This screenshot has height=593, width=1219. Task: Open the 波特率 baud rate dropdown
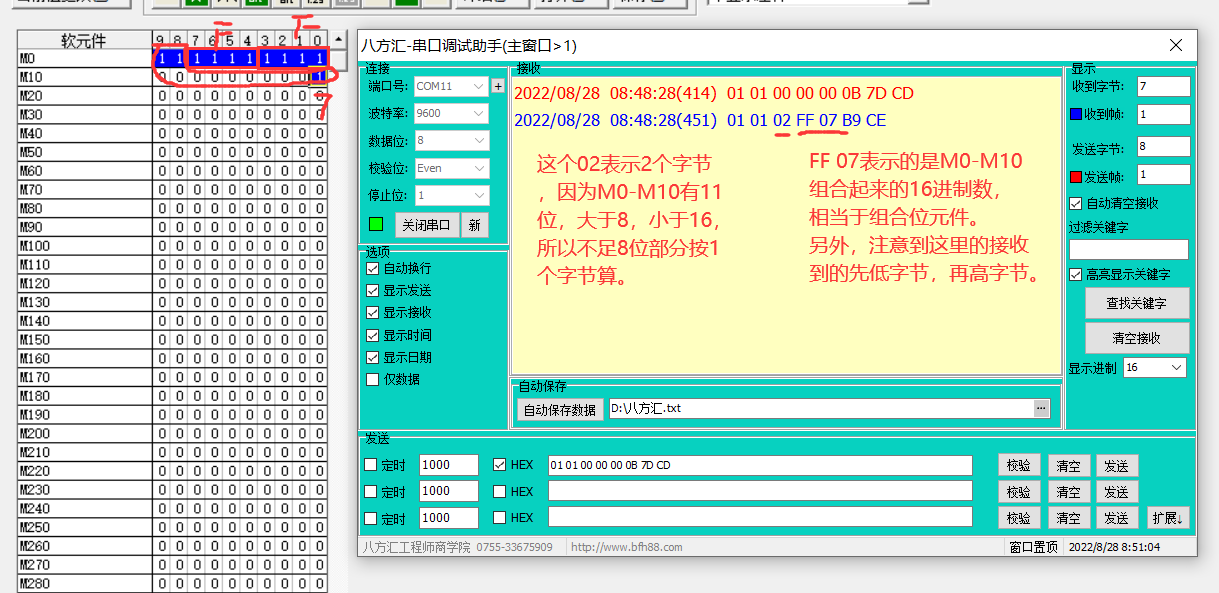click(452, 114)
